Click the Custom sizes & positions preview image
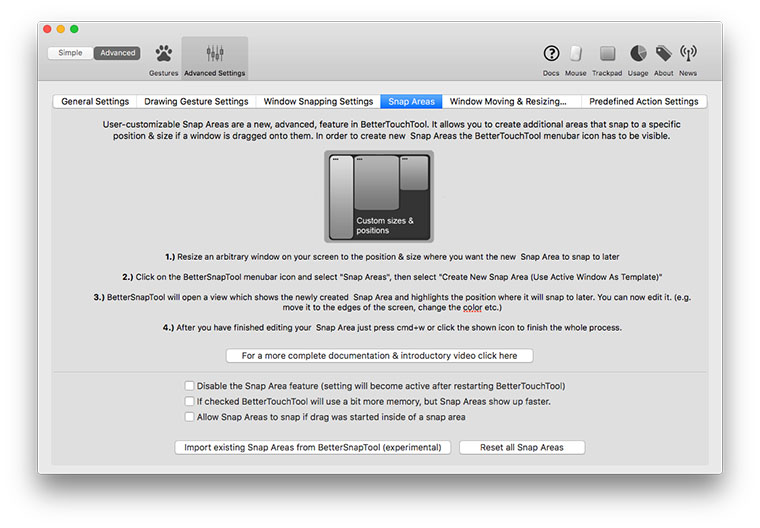The width and height of the screenshot is (760, 528). 379,196
